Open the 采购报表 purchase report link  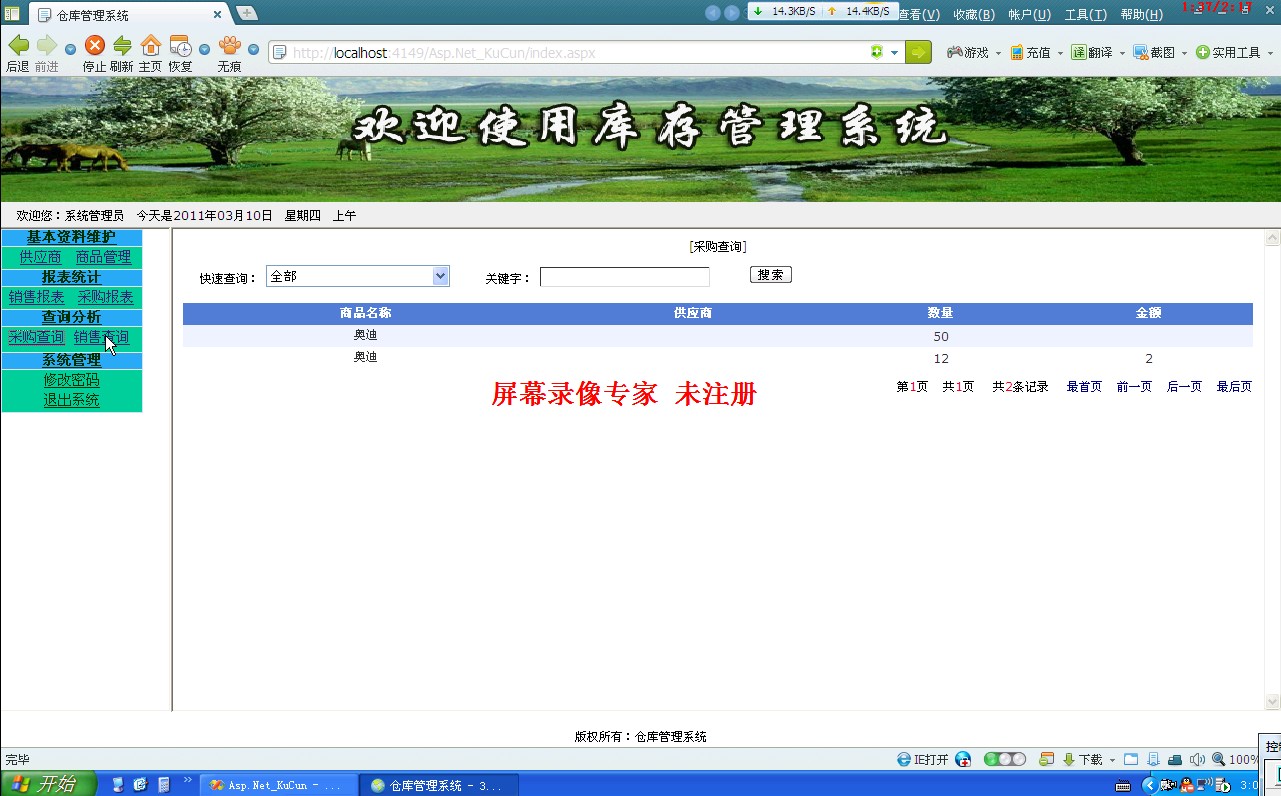(105, 297)
